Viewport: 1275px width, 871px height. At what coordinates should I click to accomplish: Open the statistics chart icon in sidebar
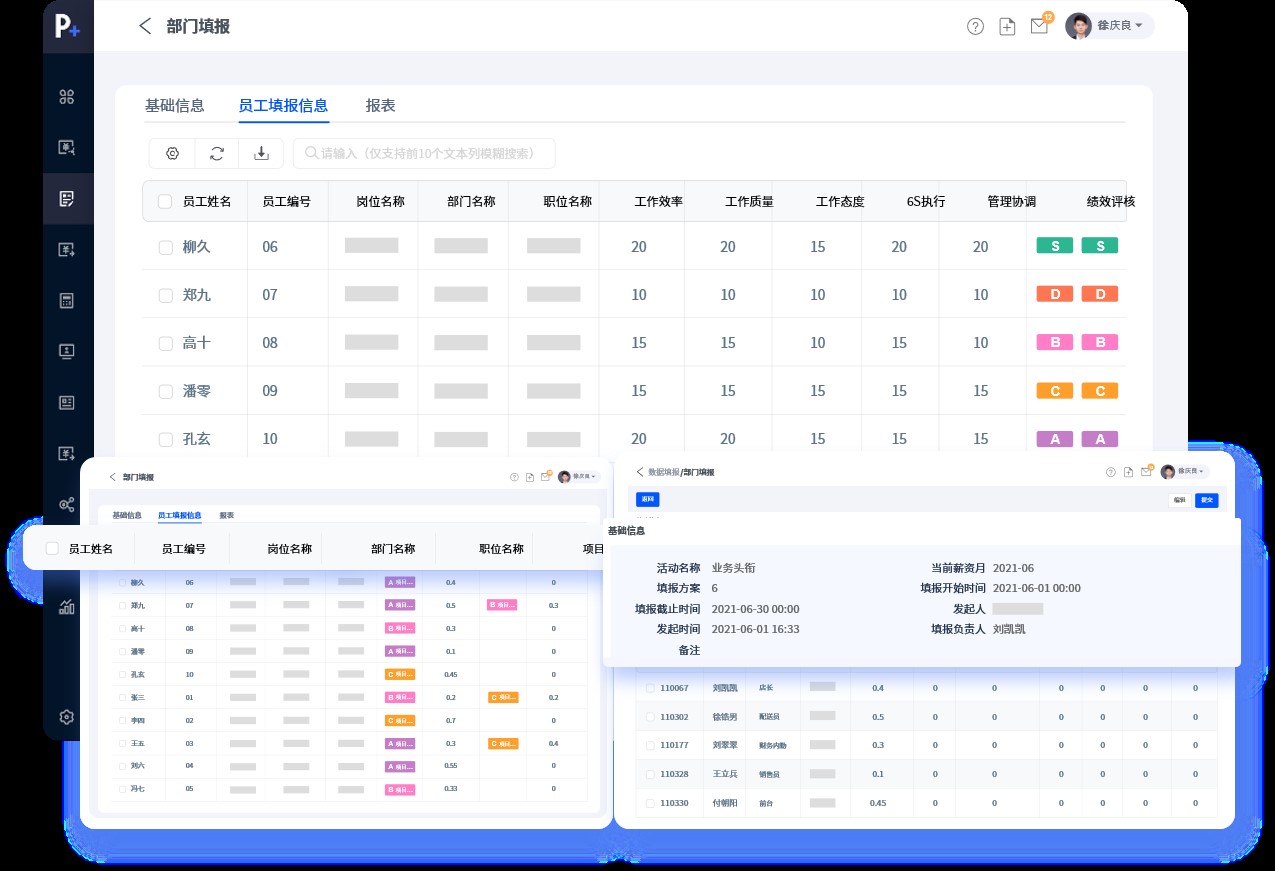pos(67,607)
